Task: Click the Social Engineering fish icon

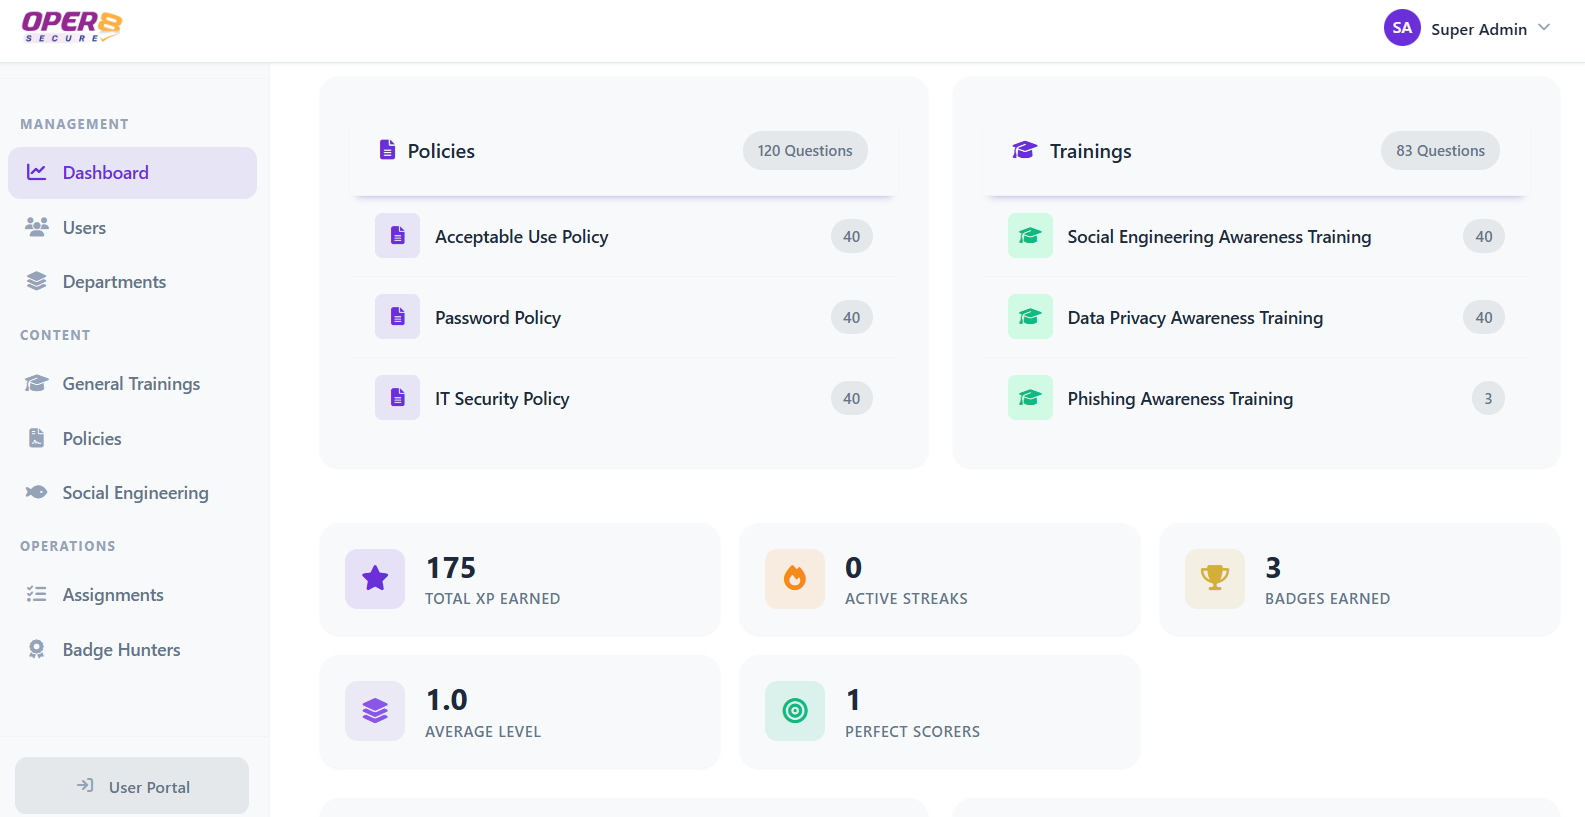Action: (x=37, y=493)
